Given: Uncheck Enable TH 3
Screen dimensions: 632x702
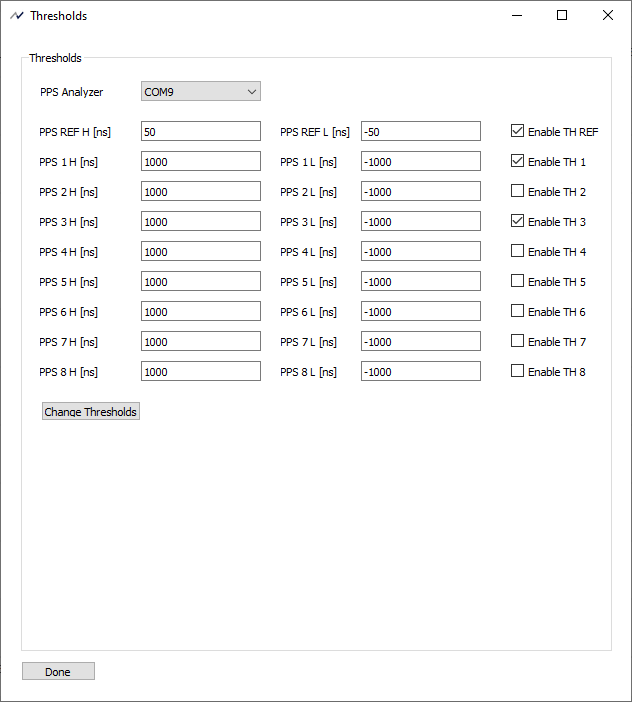Looking at the screenshot, I should click(x=517, y=221).
